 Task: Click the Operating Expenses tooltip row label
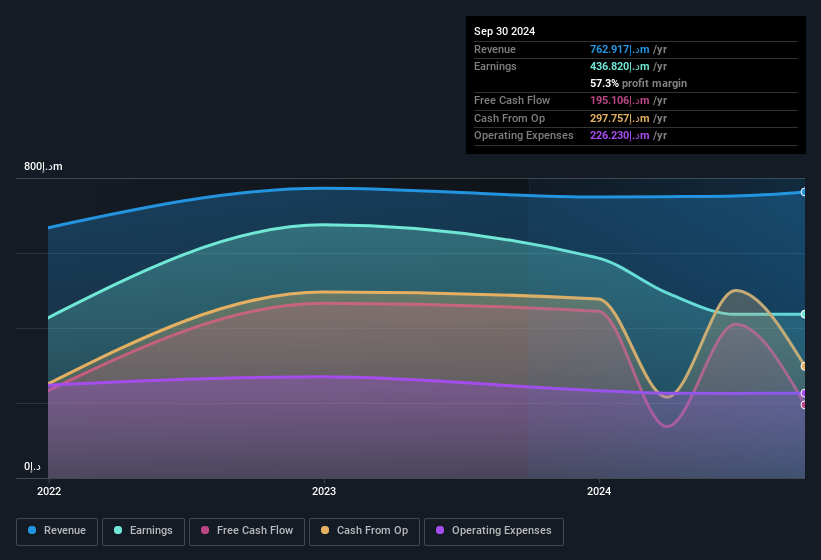pyautogui.click(x=523, y=136)
